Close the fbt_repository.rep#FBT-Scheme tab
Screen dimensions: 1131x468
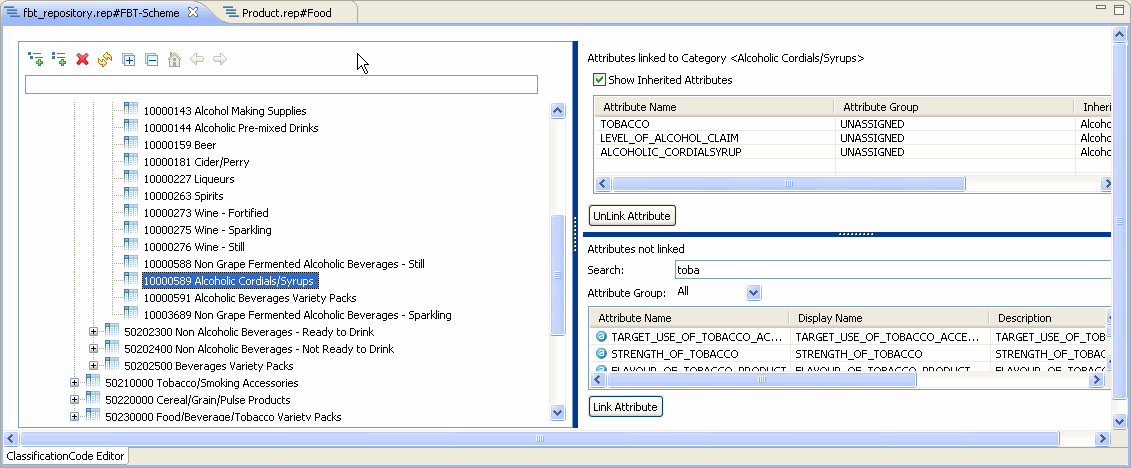(193, 12)
